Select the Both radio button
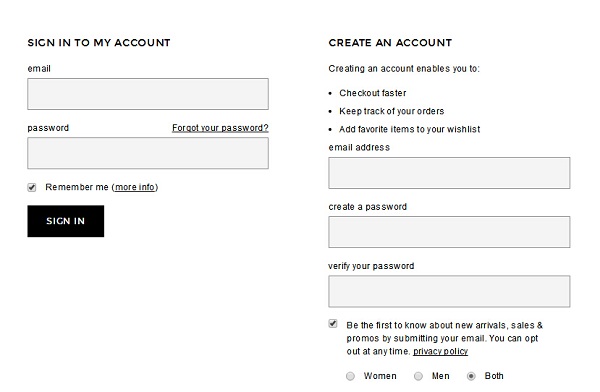The image size is (600, 392). 471,376
